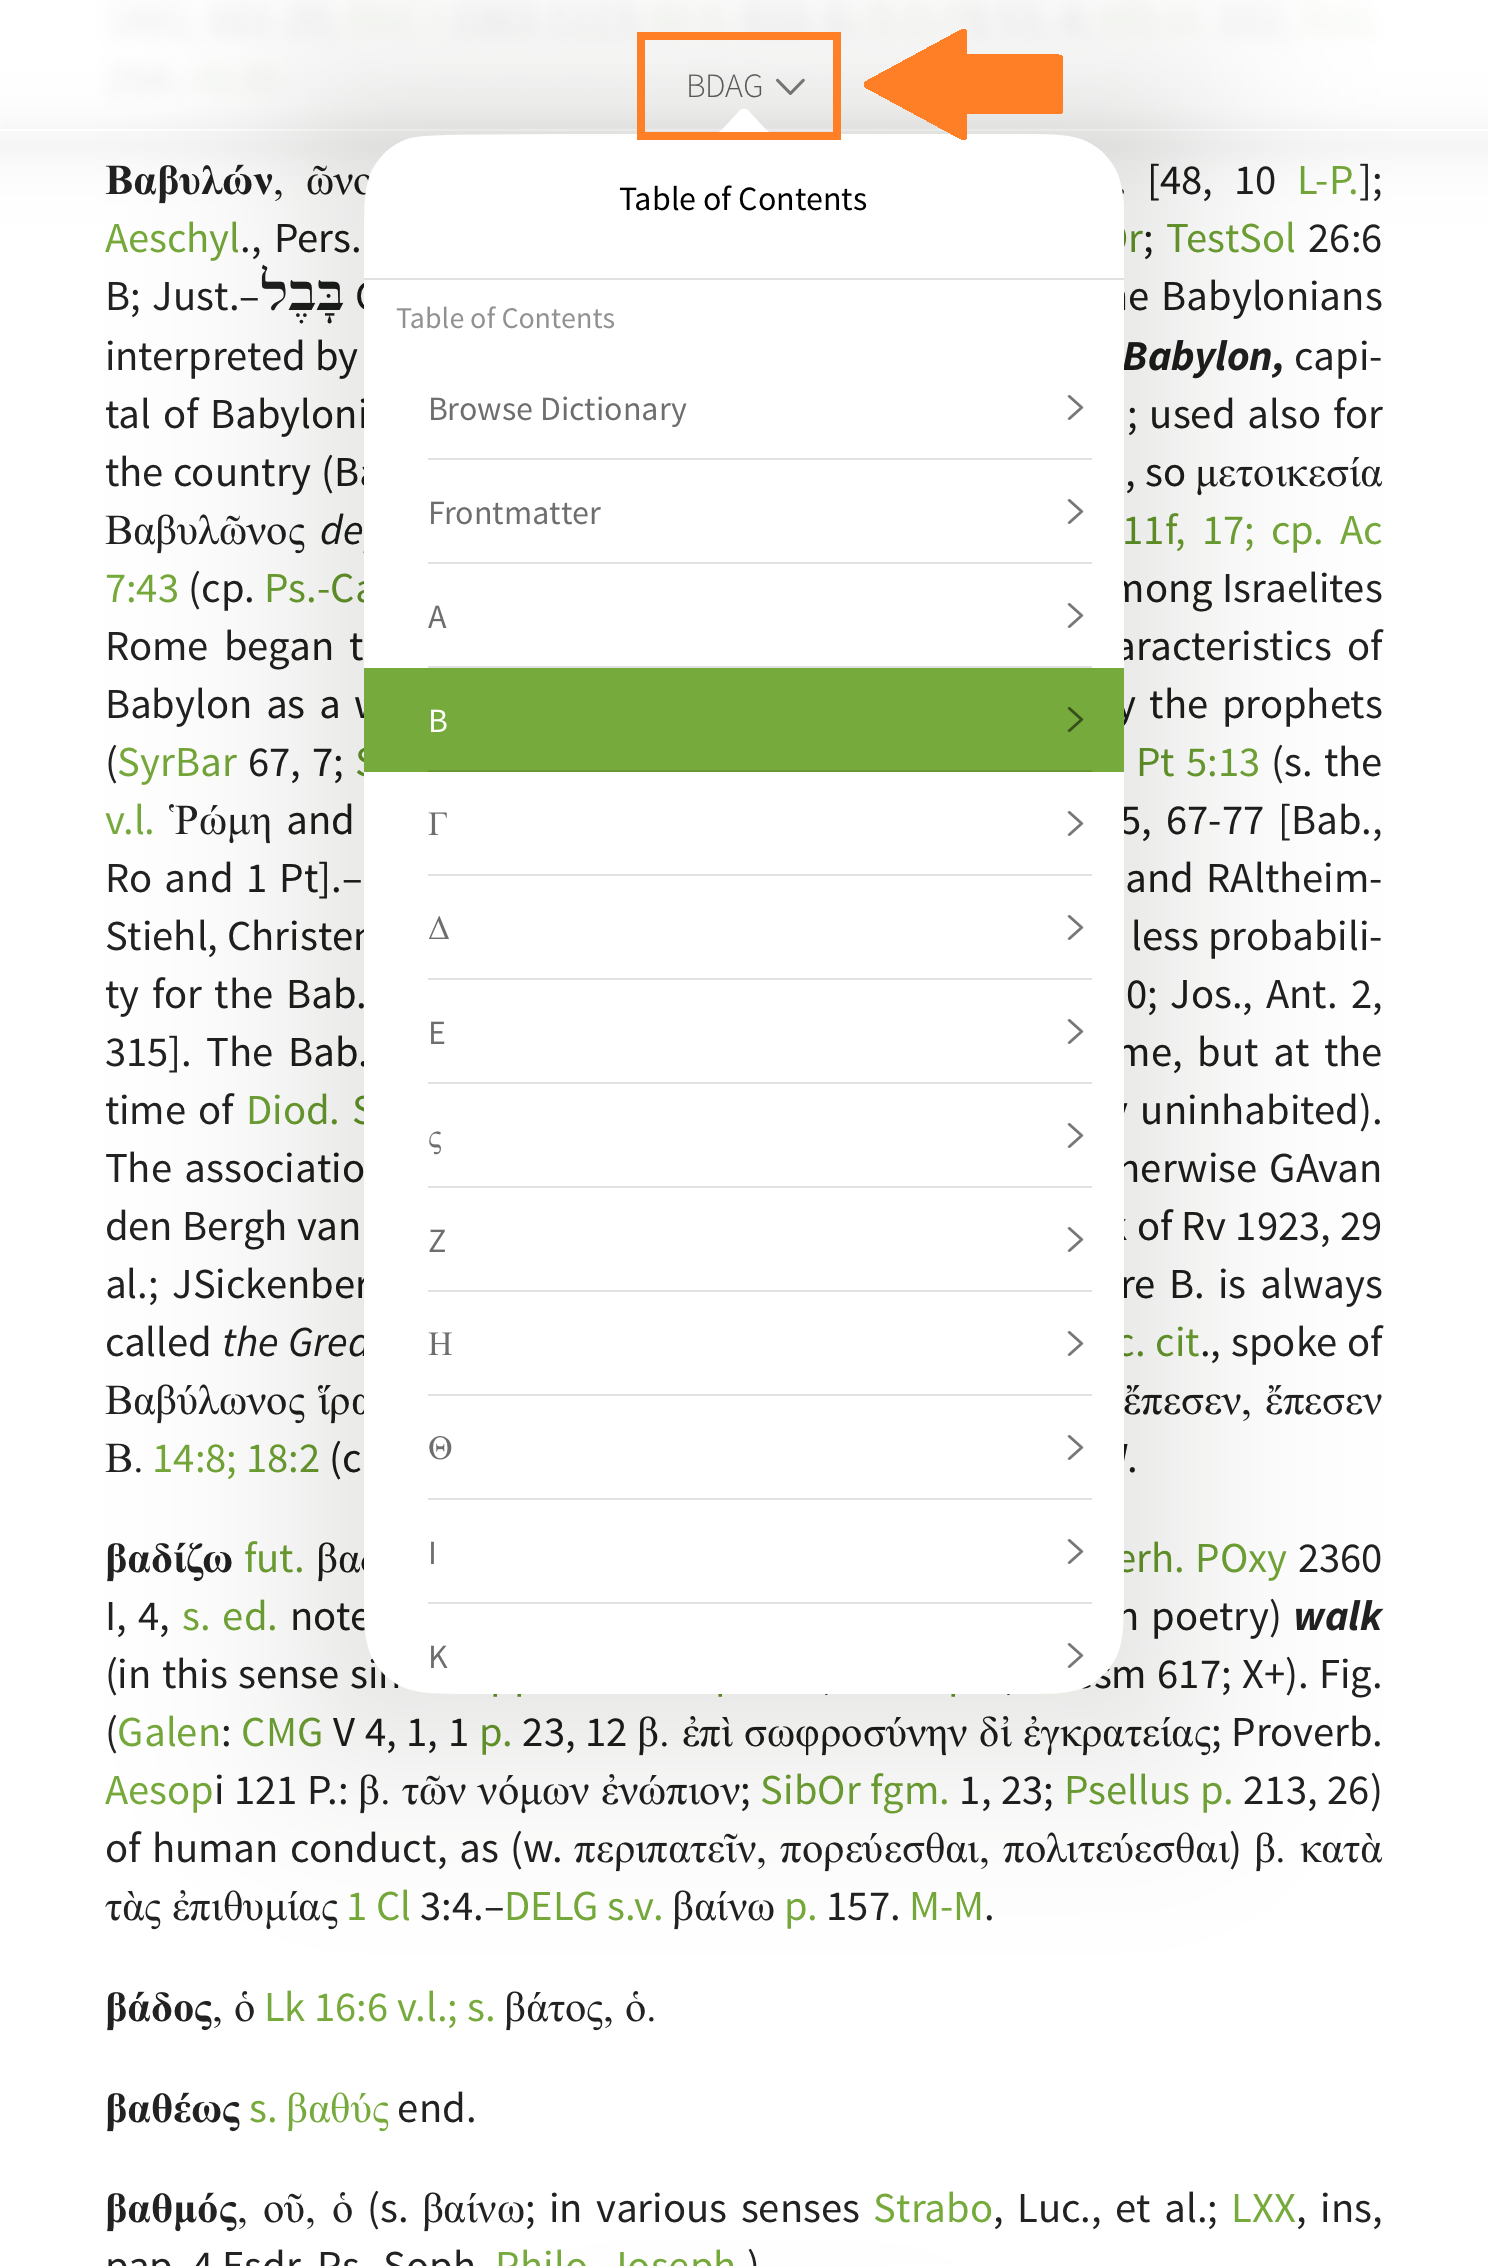1488x2266 pixels.
Task: Go to the Delta (Δ) section
Action: pos(742,928)
